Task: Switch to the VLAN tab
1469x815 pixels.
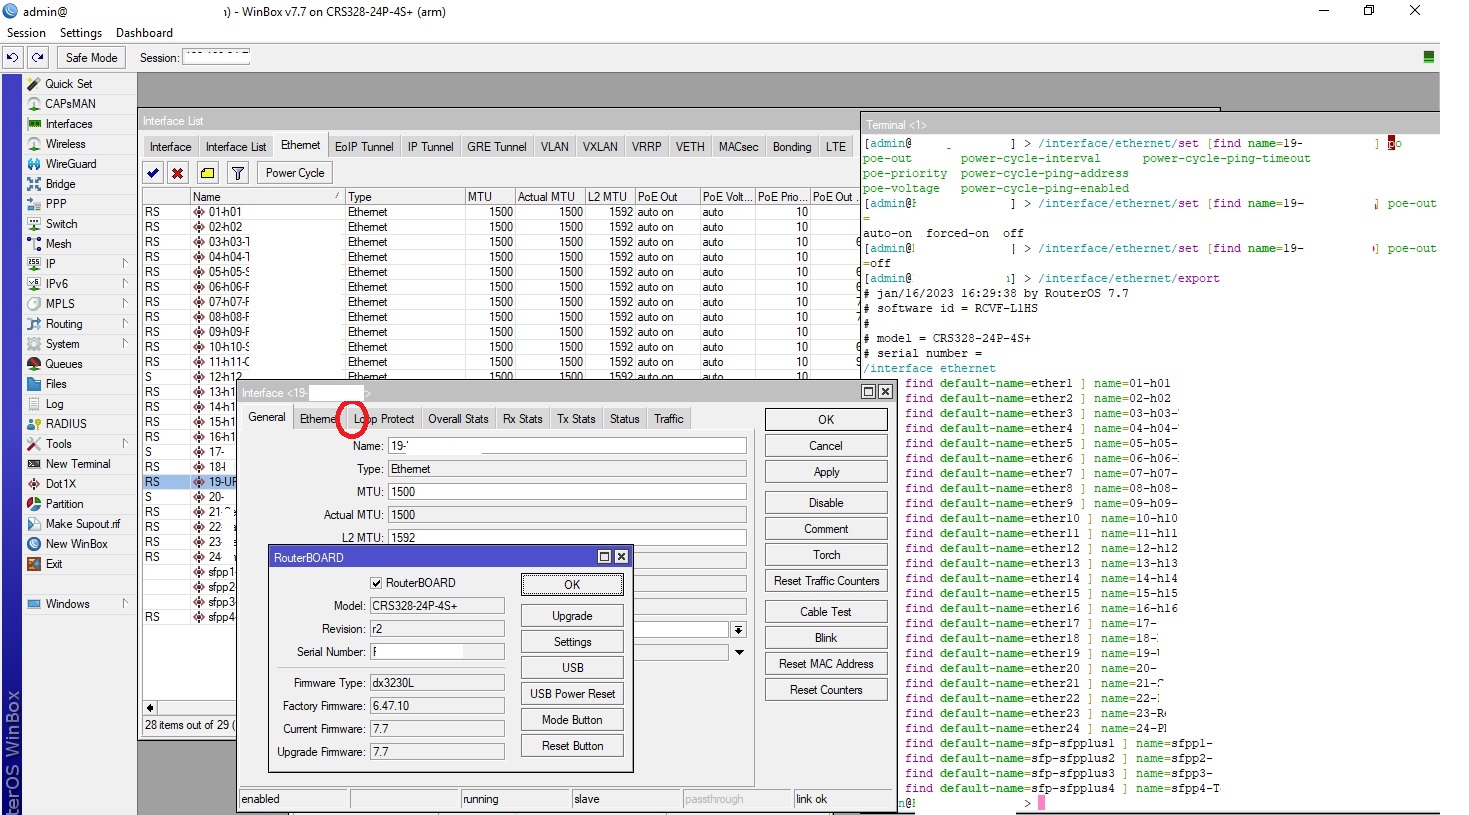Action: 555,147
